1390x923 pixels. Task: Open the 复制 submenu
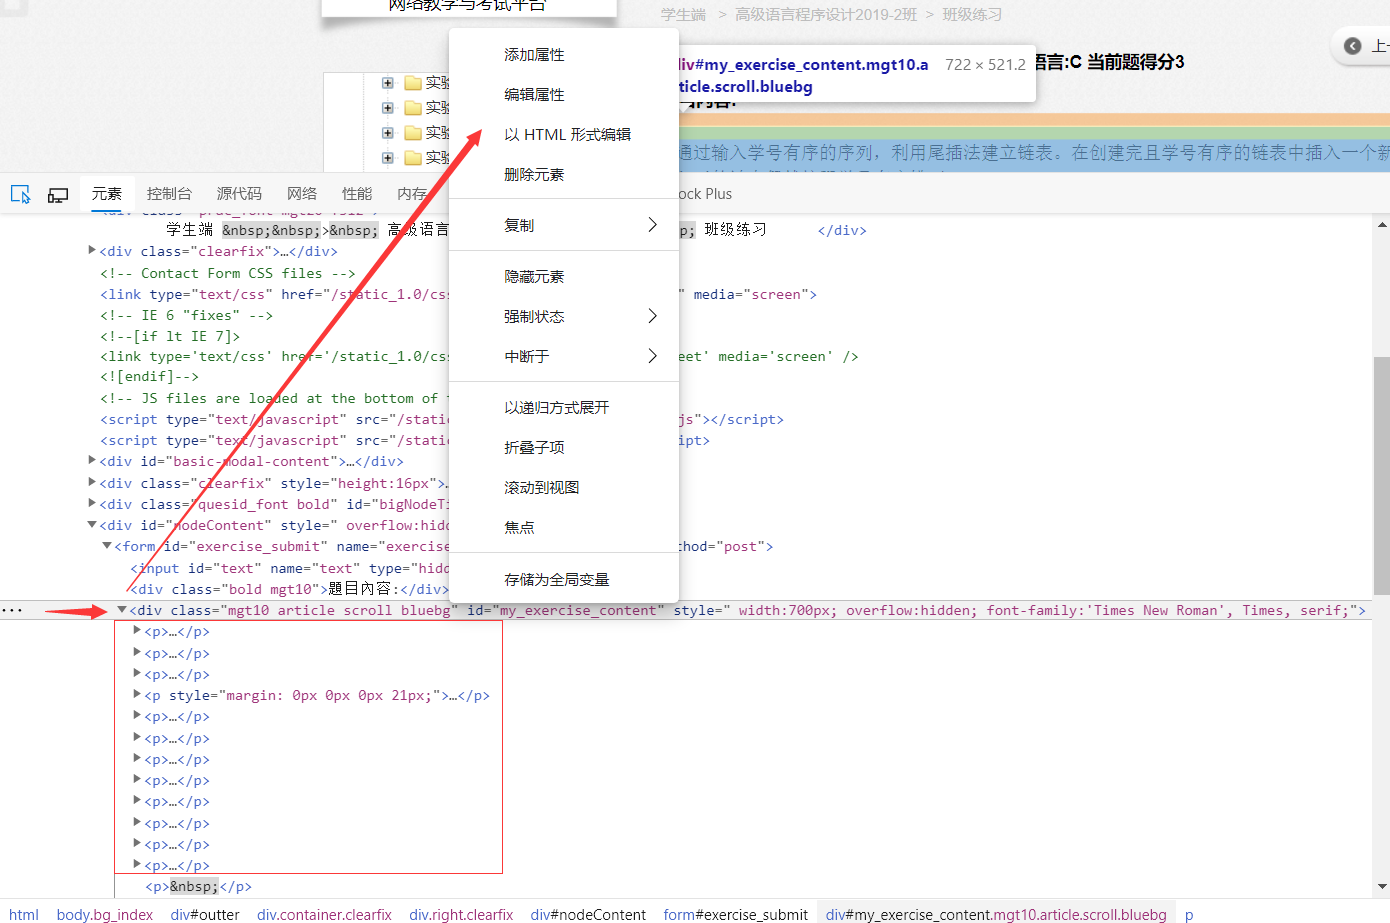pos(564,226)
